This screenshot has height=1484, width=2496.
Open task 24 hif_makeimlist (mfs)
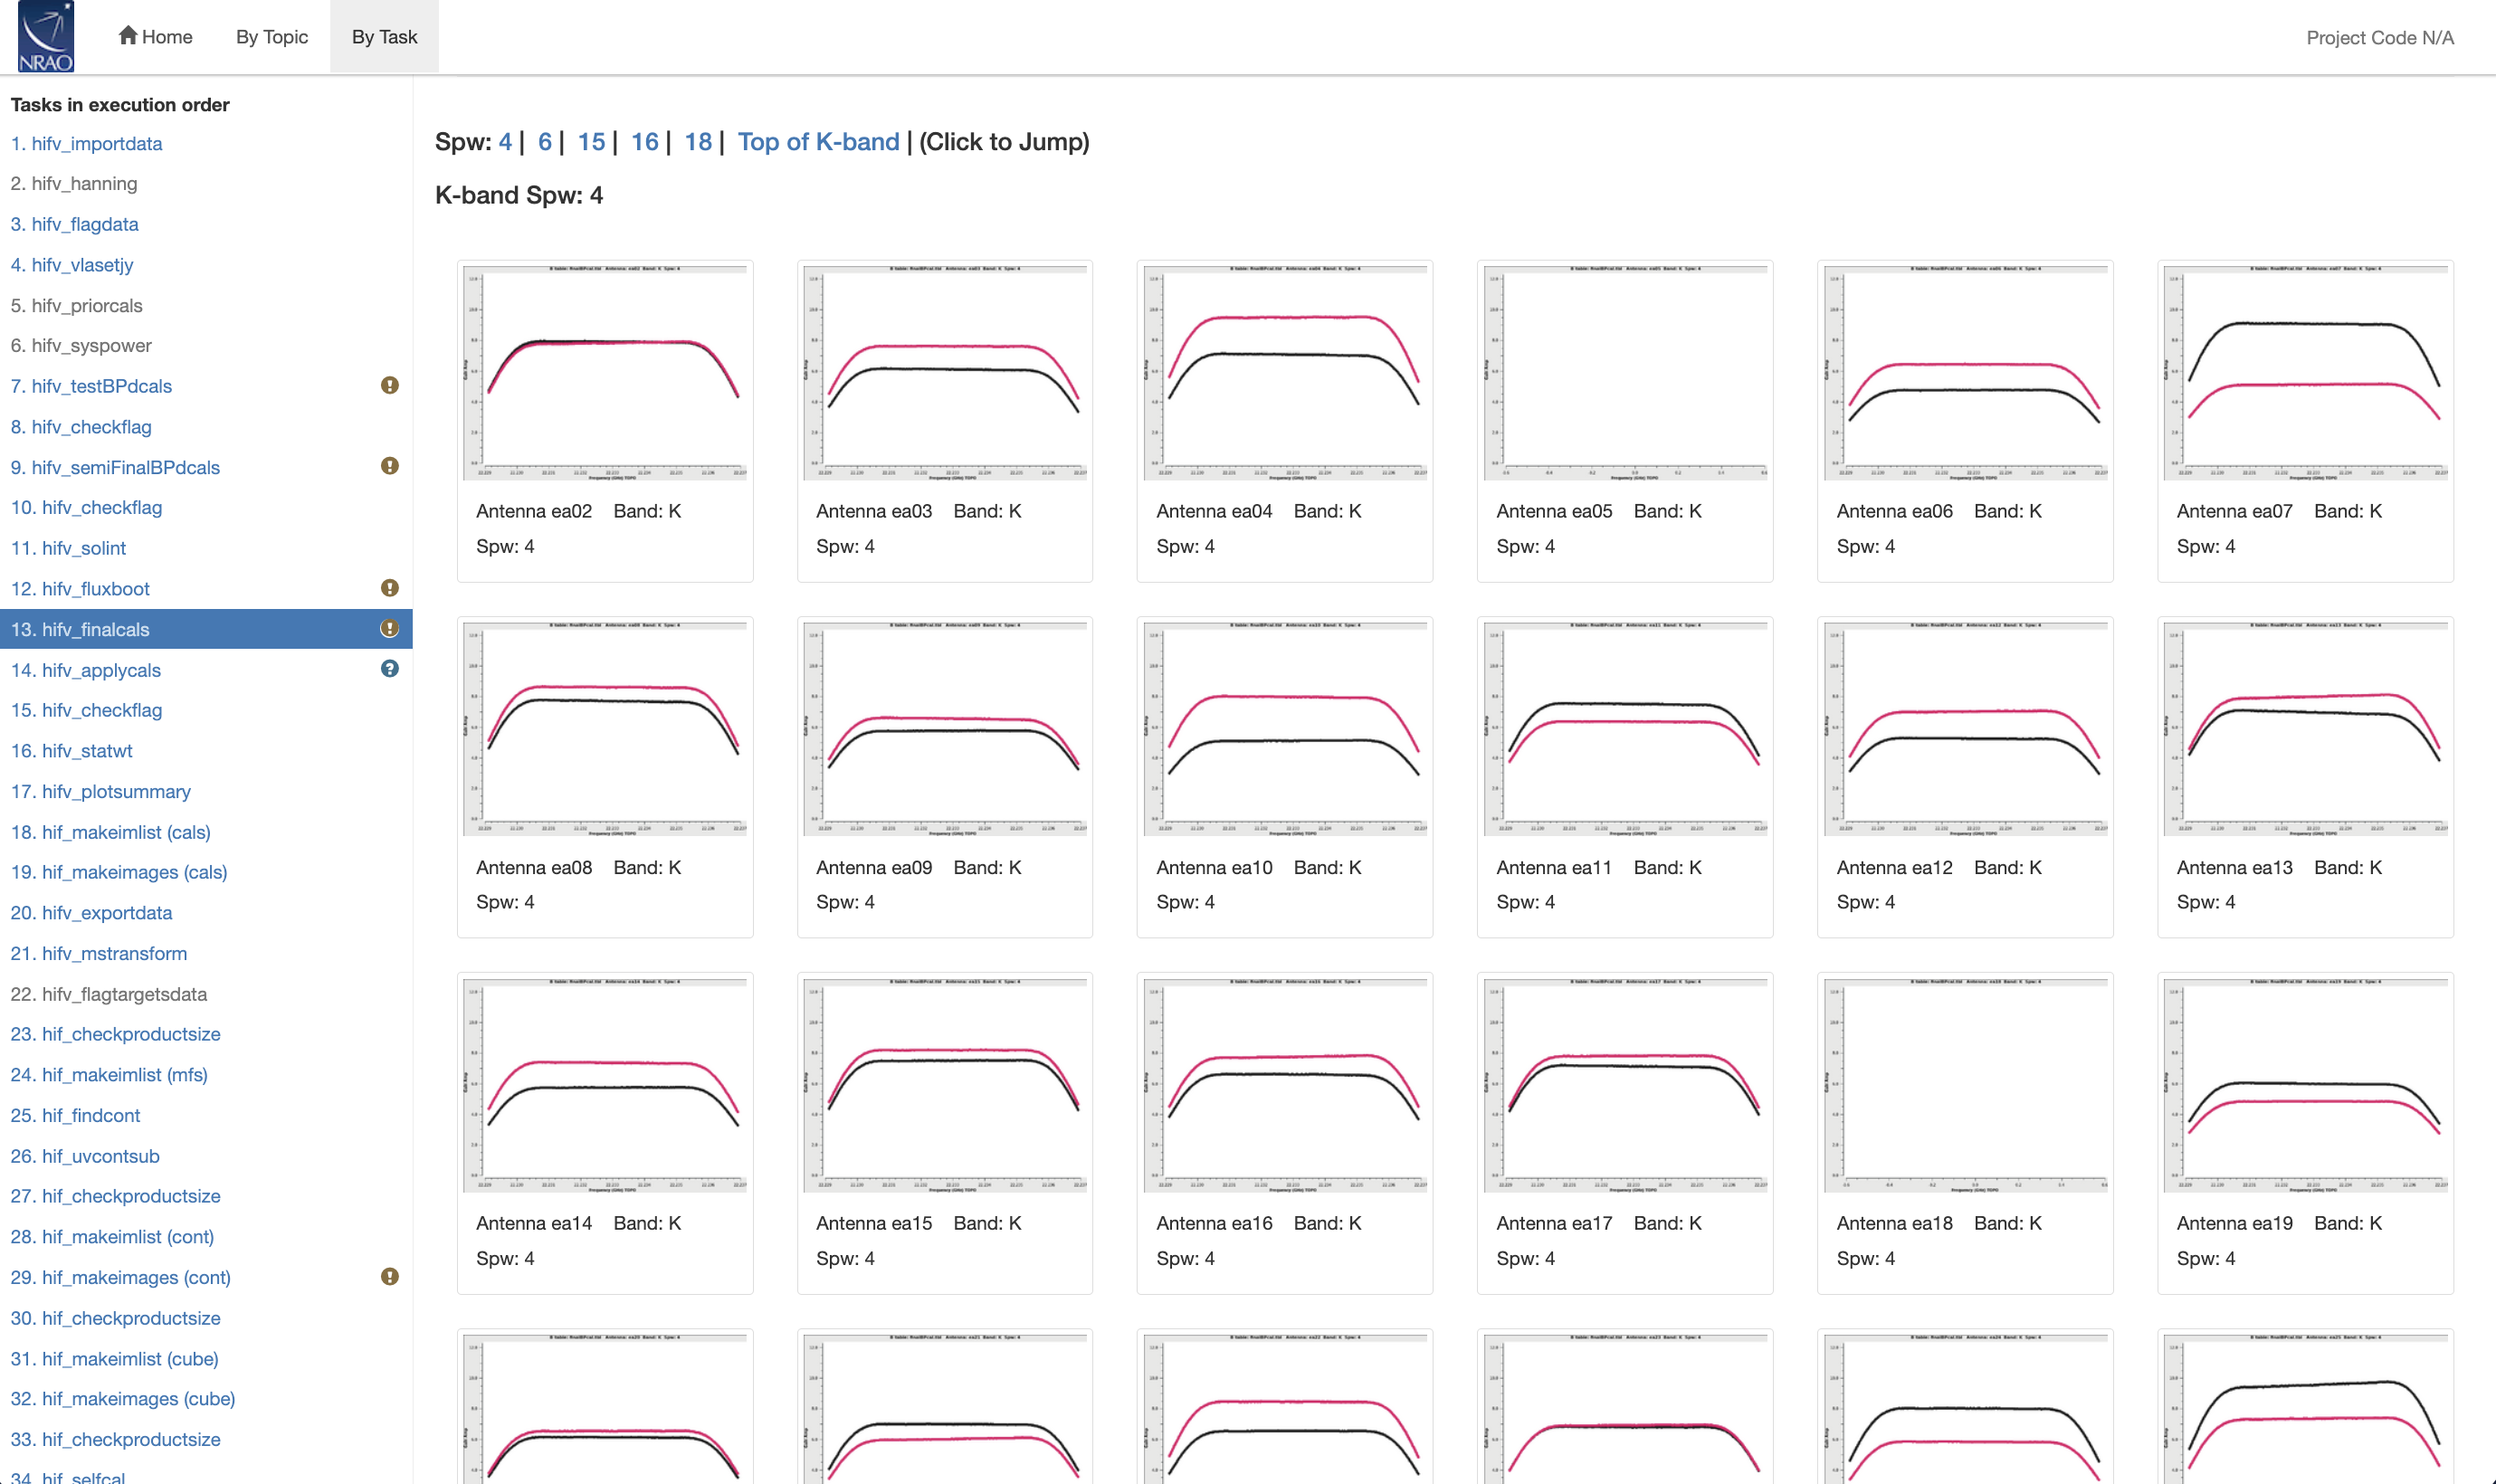click(x=109, y=1075)
